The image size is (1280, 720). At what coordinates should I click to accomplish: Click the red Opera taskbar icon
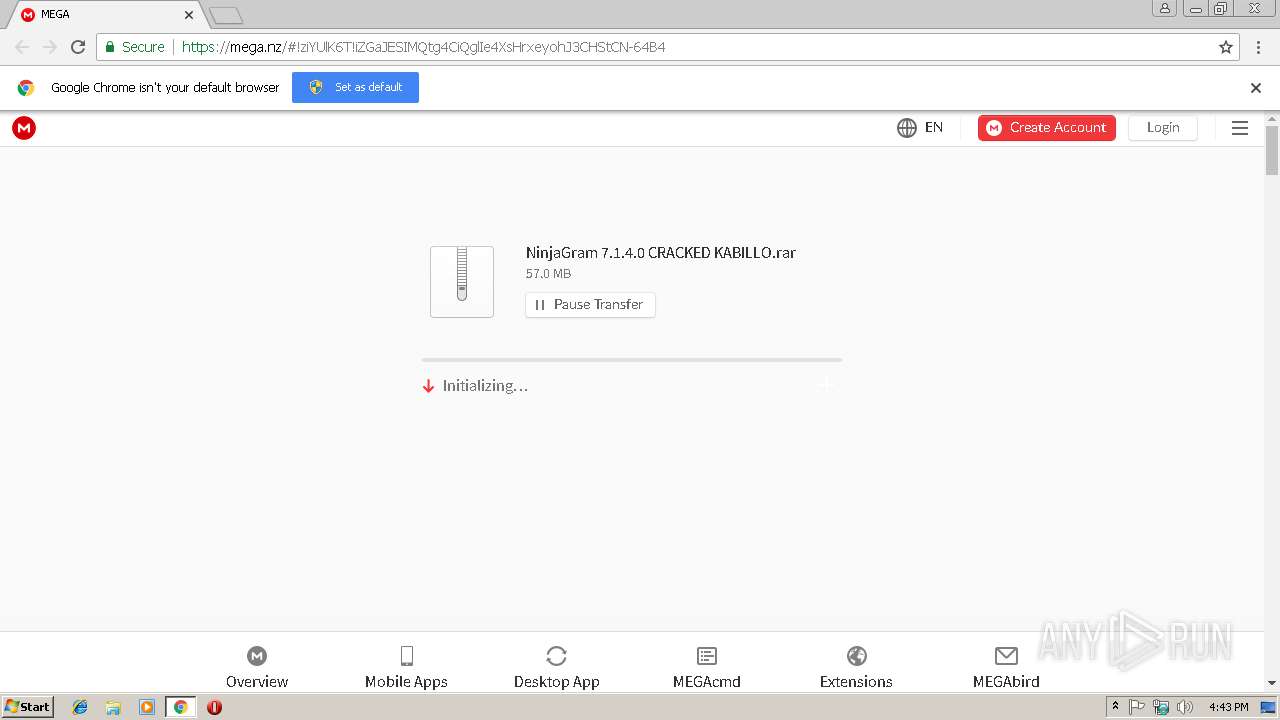pos(214,707)
